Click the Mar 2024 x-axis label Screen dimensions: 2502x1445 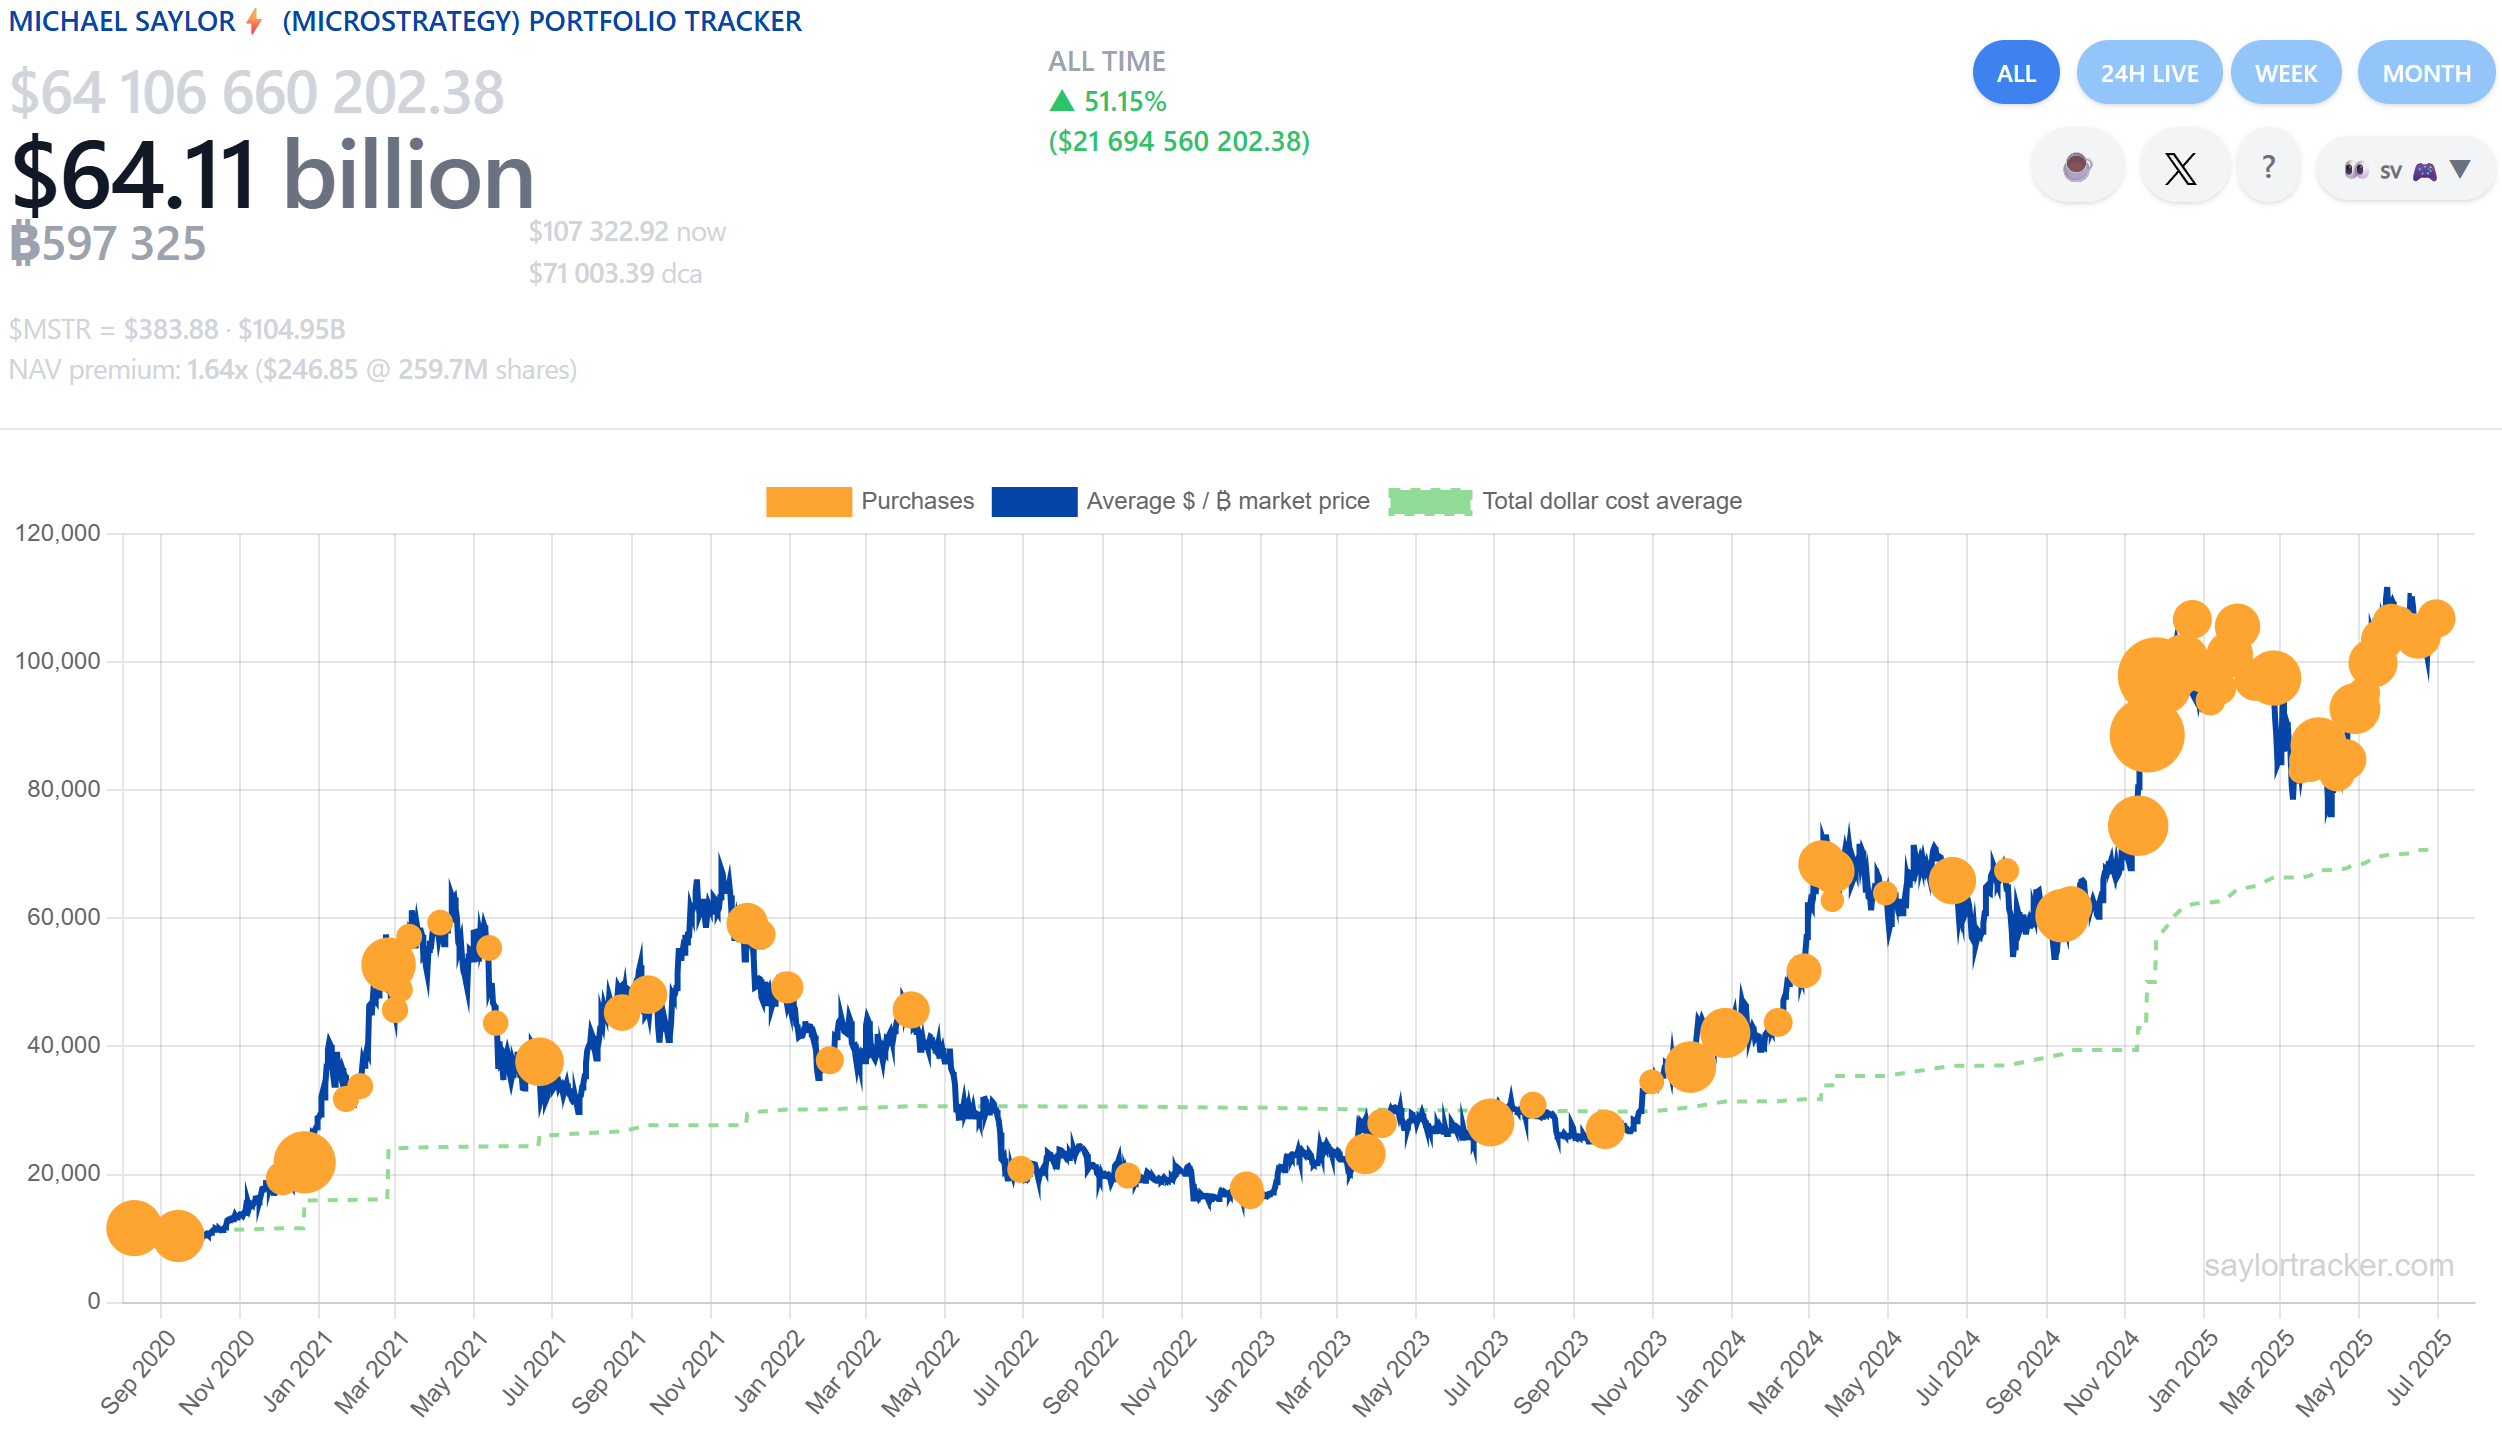[x=1787, y=1371]
